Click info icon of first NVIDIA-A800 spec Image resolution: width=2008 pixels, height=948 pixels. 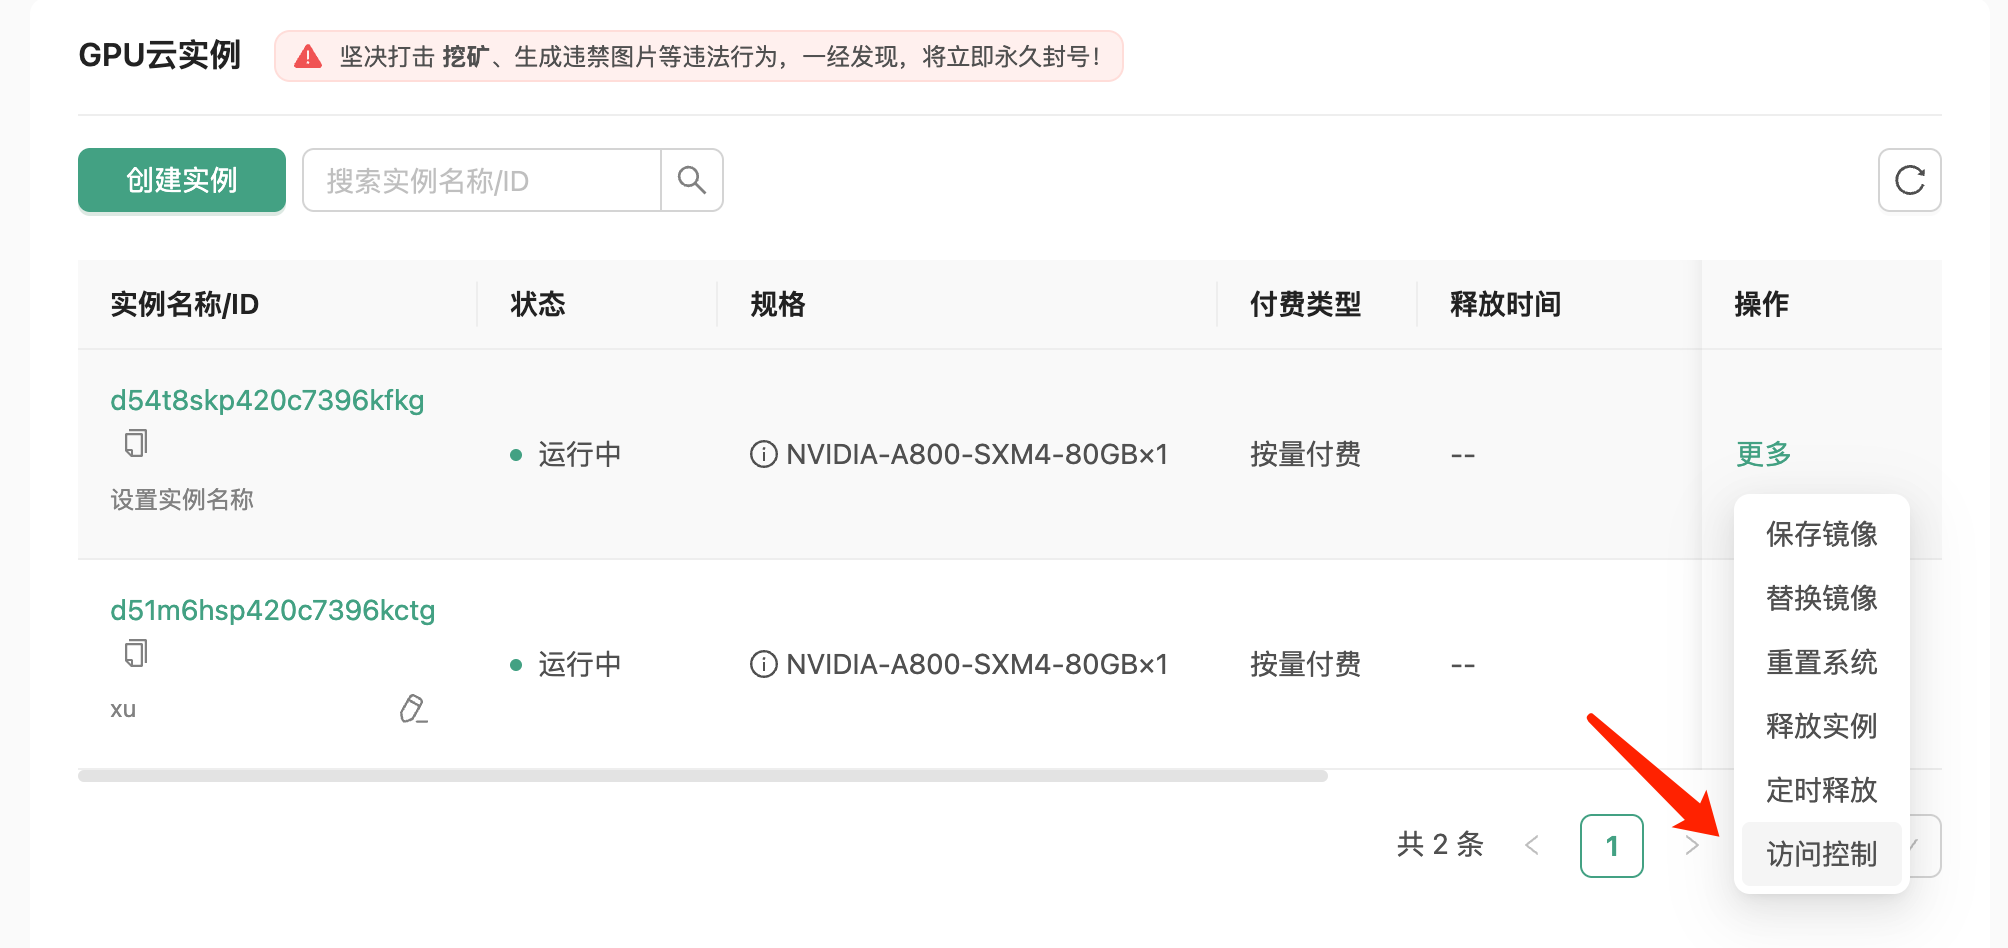tap(764, 455)
